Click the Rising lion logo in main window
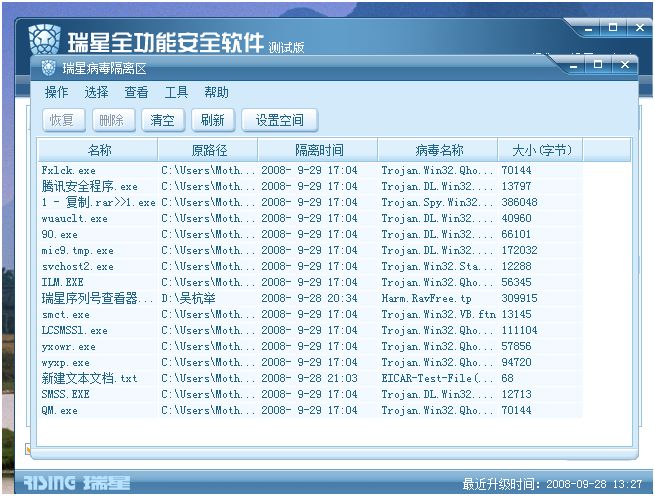655x496 pixels. pyautogui.click(x=45, y=40)
